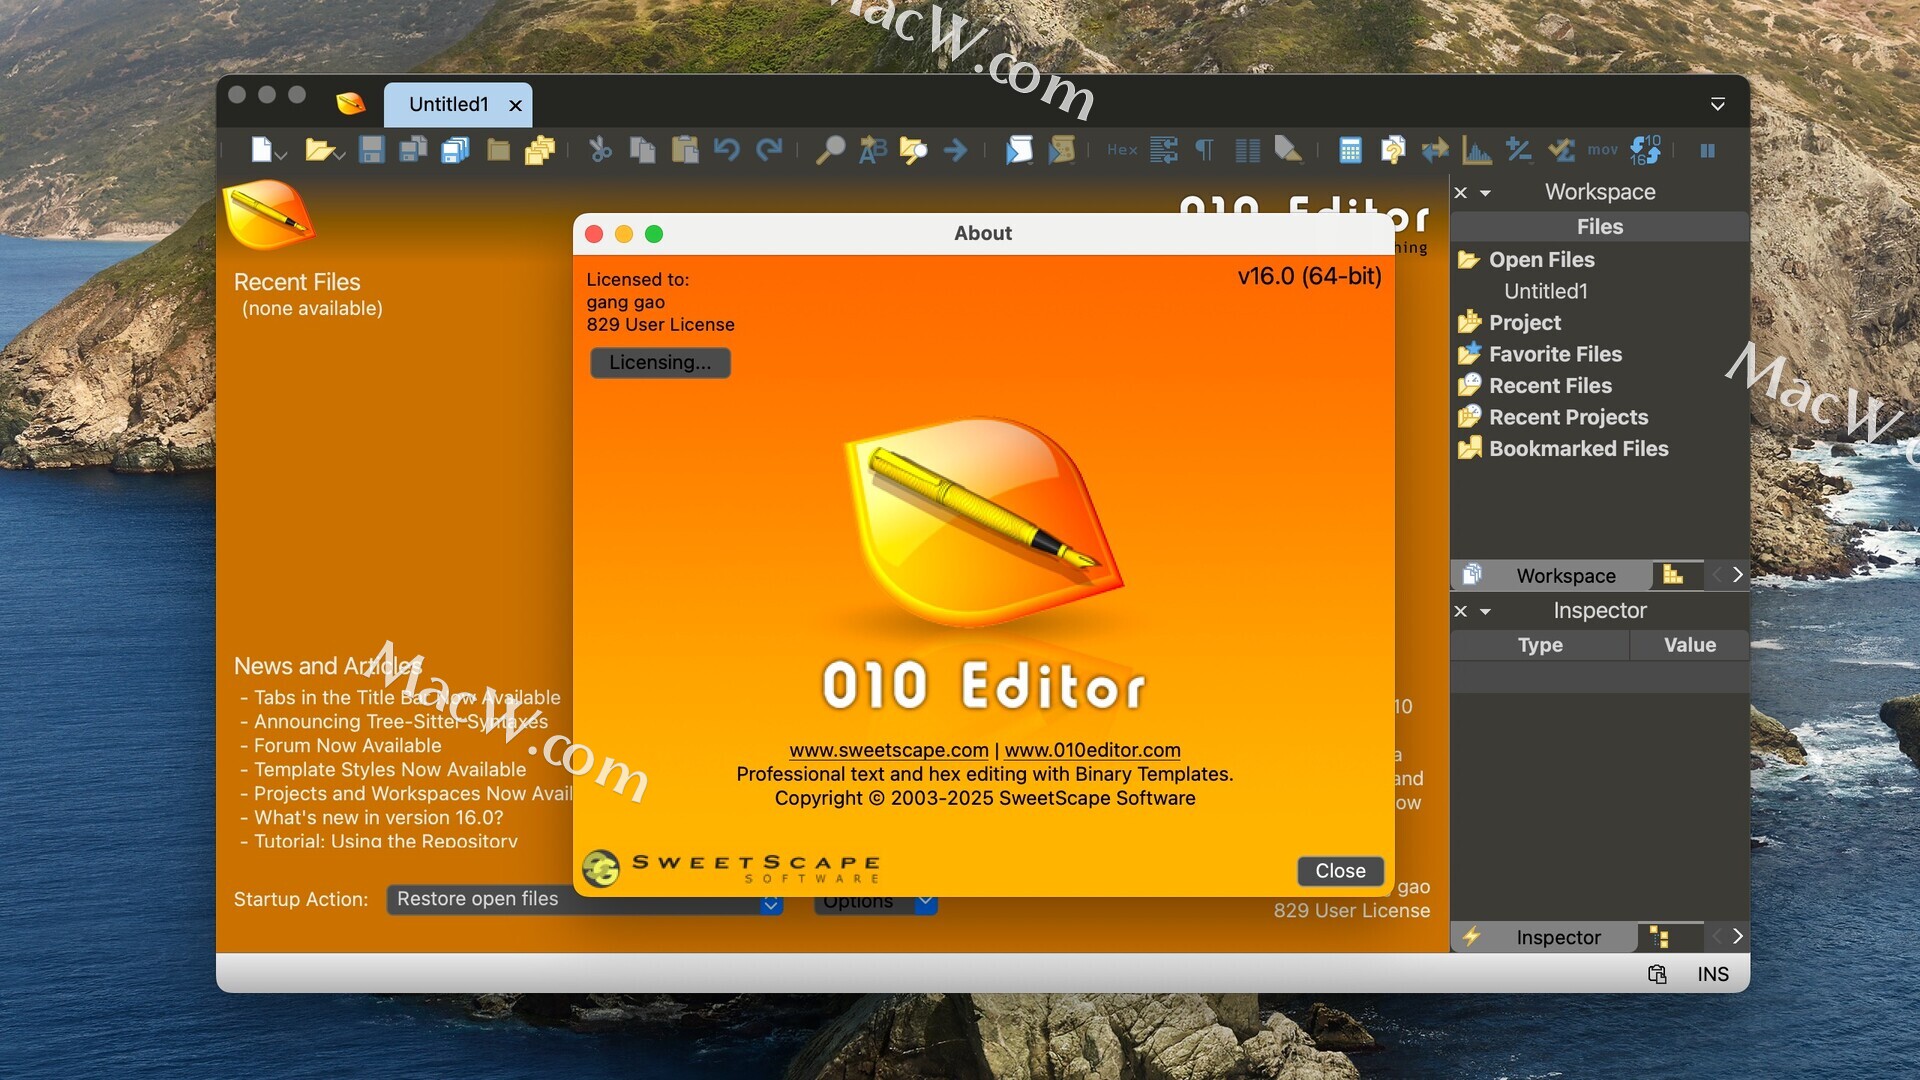Viewport: 1920px width, 1080px height.
Task: Select the Inspector tab at the panel bottom
Action: coord(1544,937)
